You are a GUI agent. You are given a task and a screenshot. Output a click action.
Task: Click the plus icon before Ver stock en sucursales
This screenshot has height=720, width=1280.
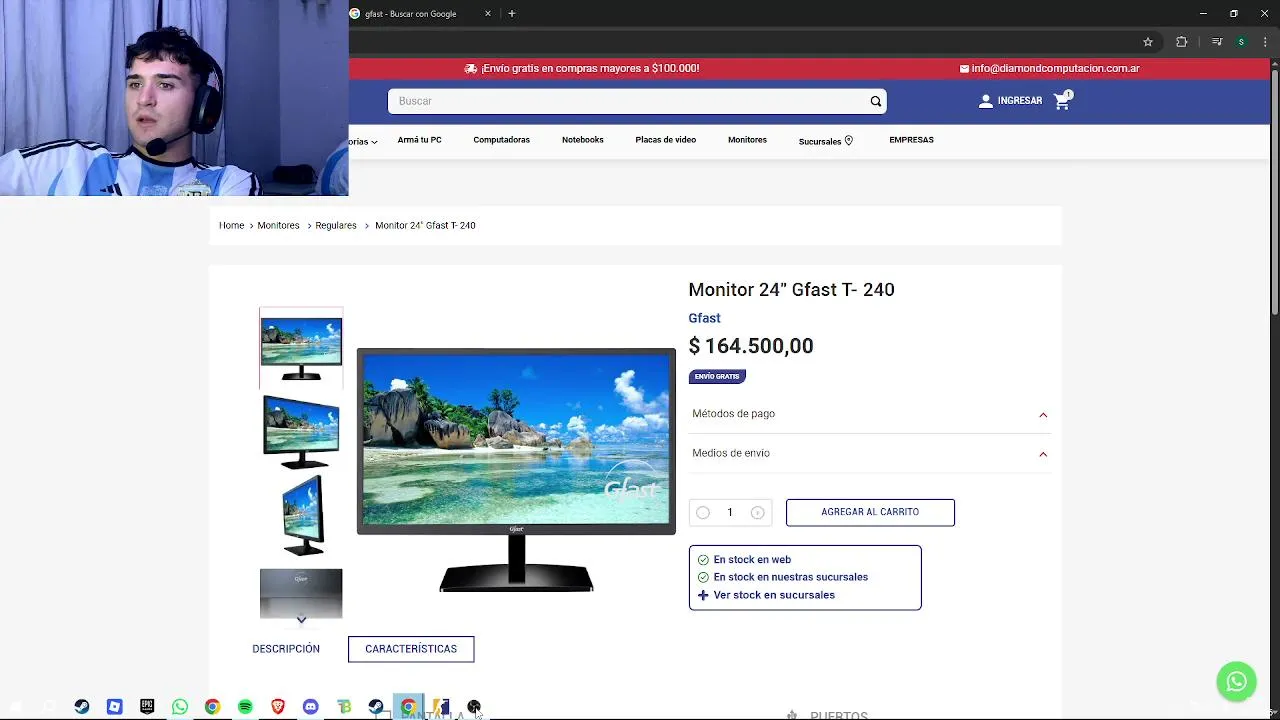703,595
